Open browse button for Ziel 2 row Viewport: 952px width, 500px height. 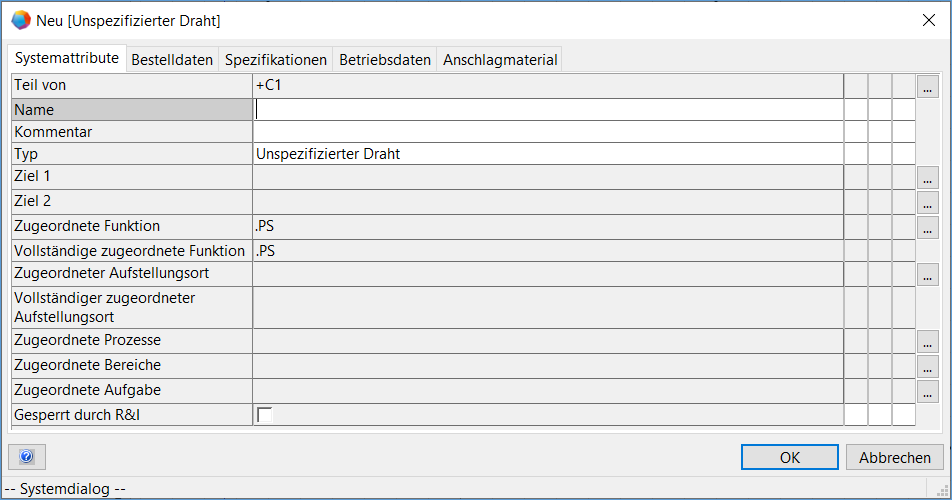tap(928, 202)
